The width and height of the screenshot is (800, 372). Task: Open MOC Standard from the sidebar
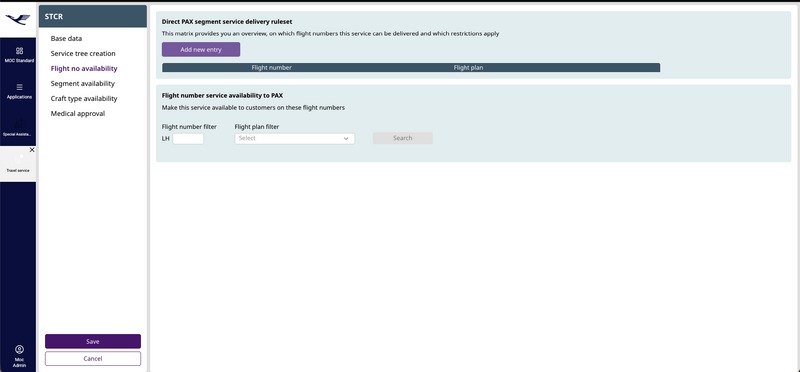tap(19, 54)
